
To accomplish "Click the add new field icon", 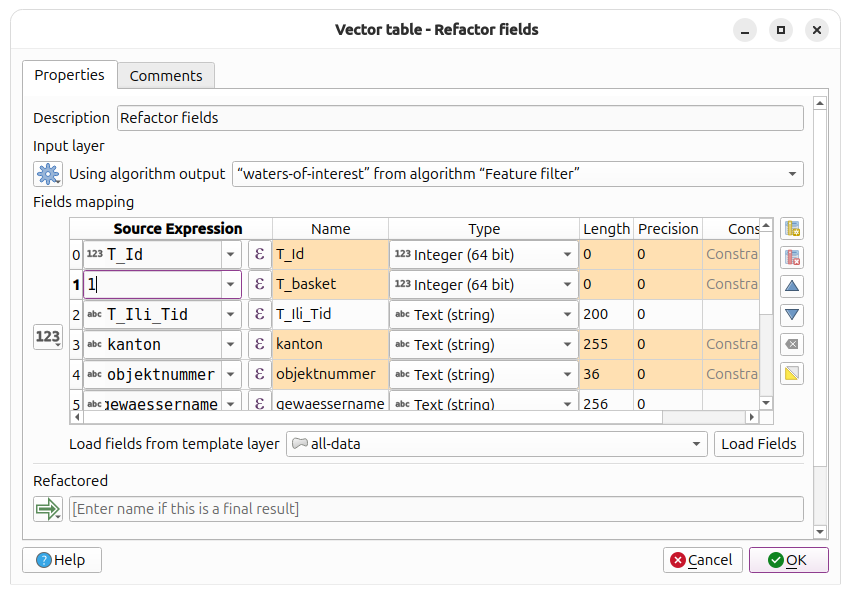I will click(x=792, y=229).
